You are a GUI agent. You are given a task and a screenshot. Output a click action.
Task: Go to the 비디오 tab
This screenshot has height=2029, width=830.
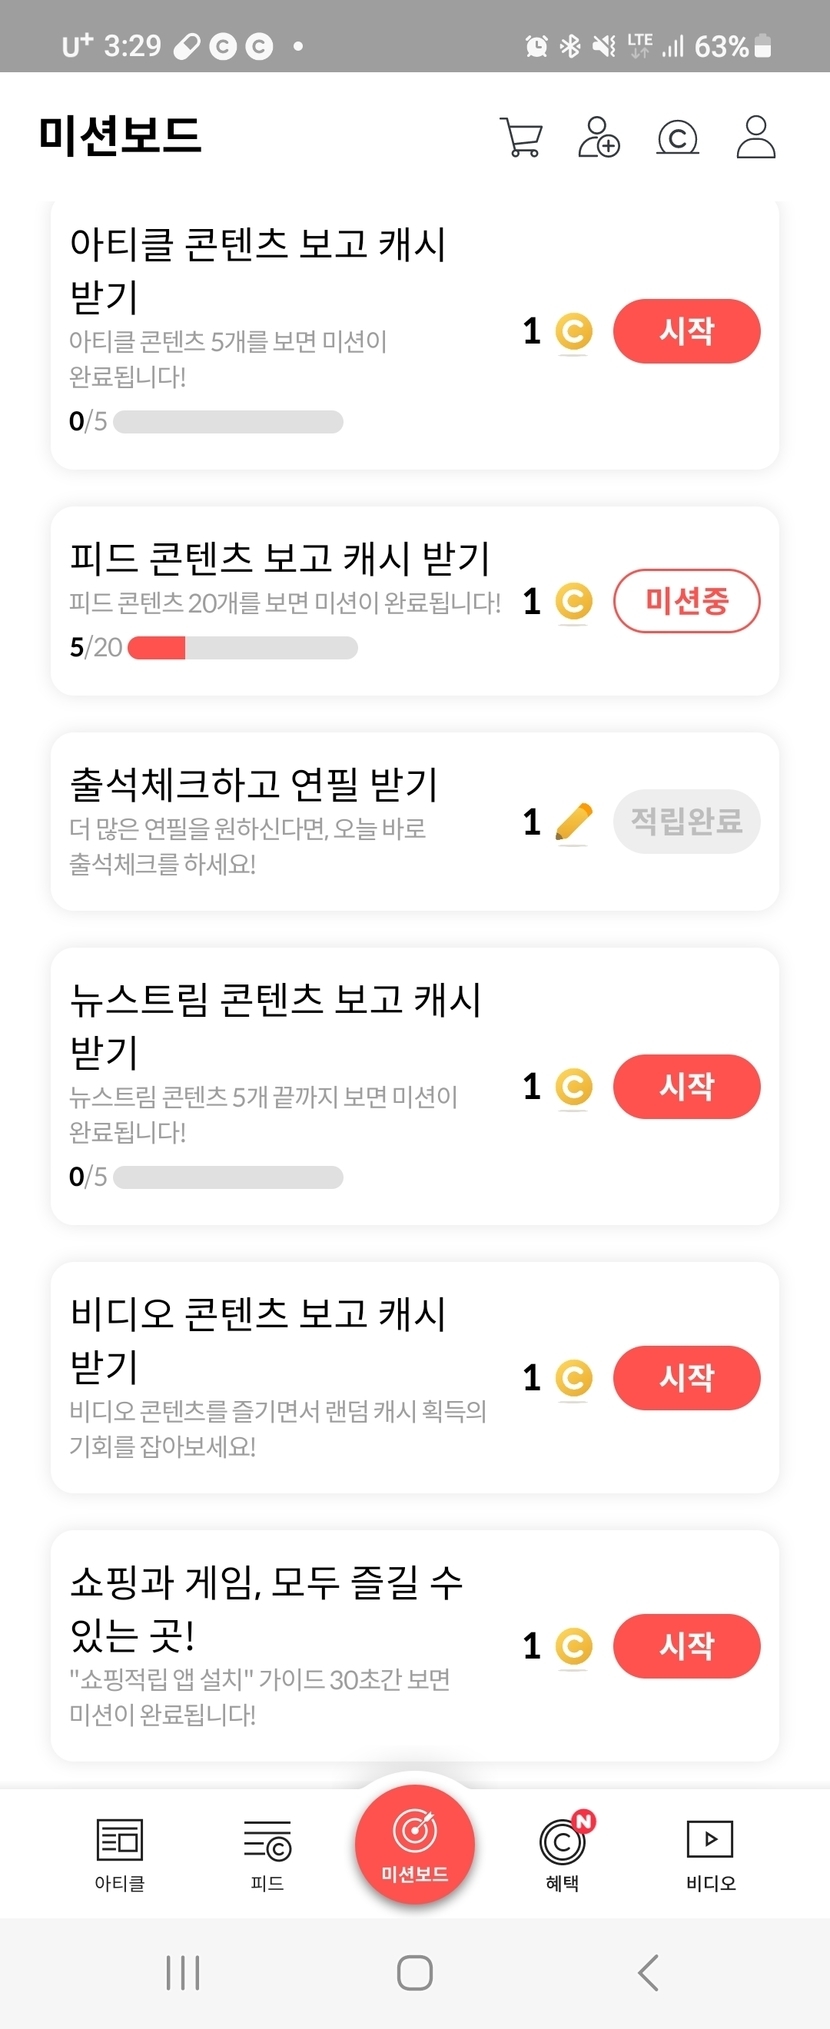[710, 1854]
